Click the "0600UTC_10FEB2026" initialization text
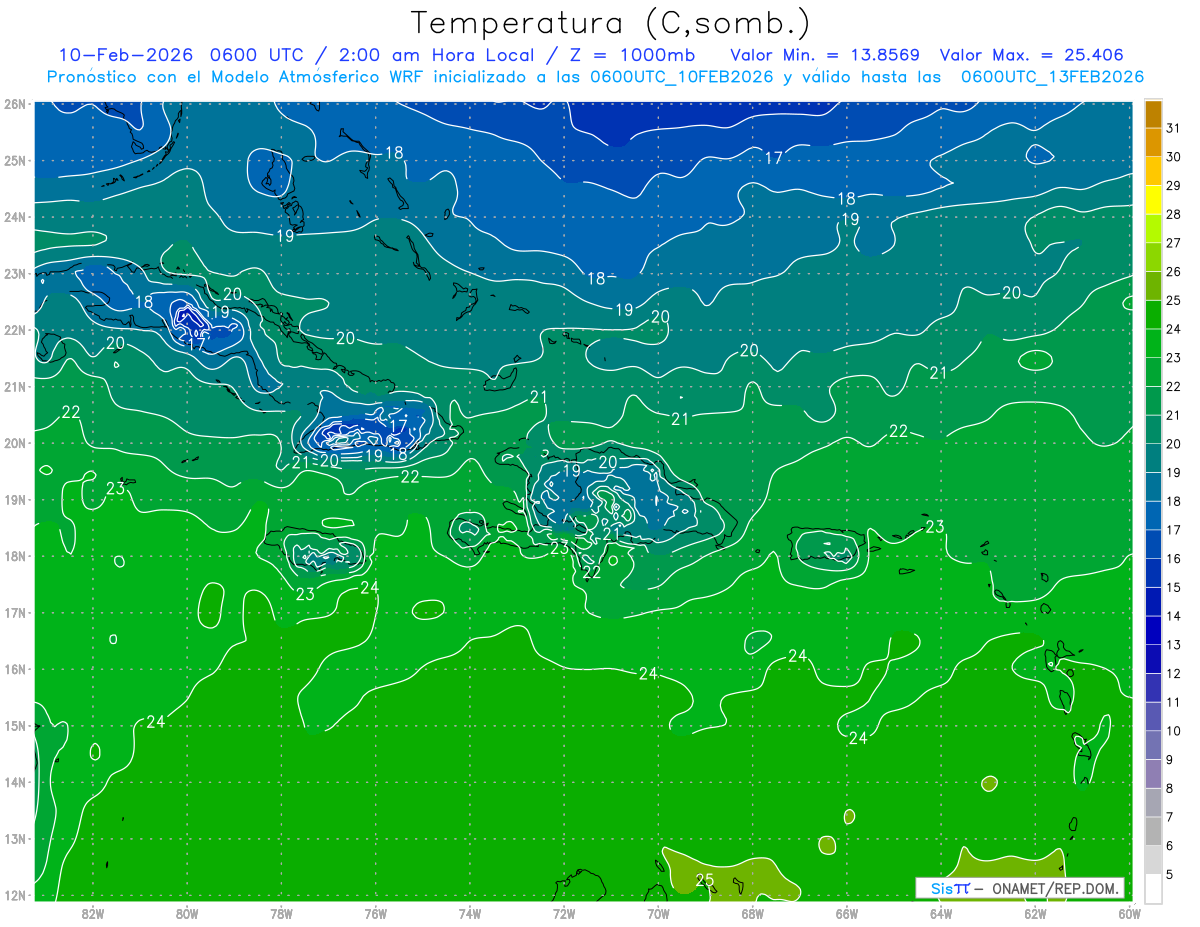This screenshot has width=1200, height=927. (x=681, y=77)
